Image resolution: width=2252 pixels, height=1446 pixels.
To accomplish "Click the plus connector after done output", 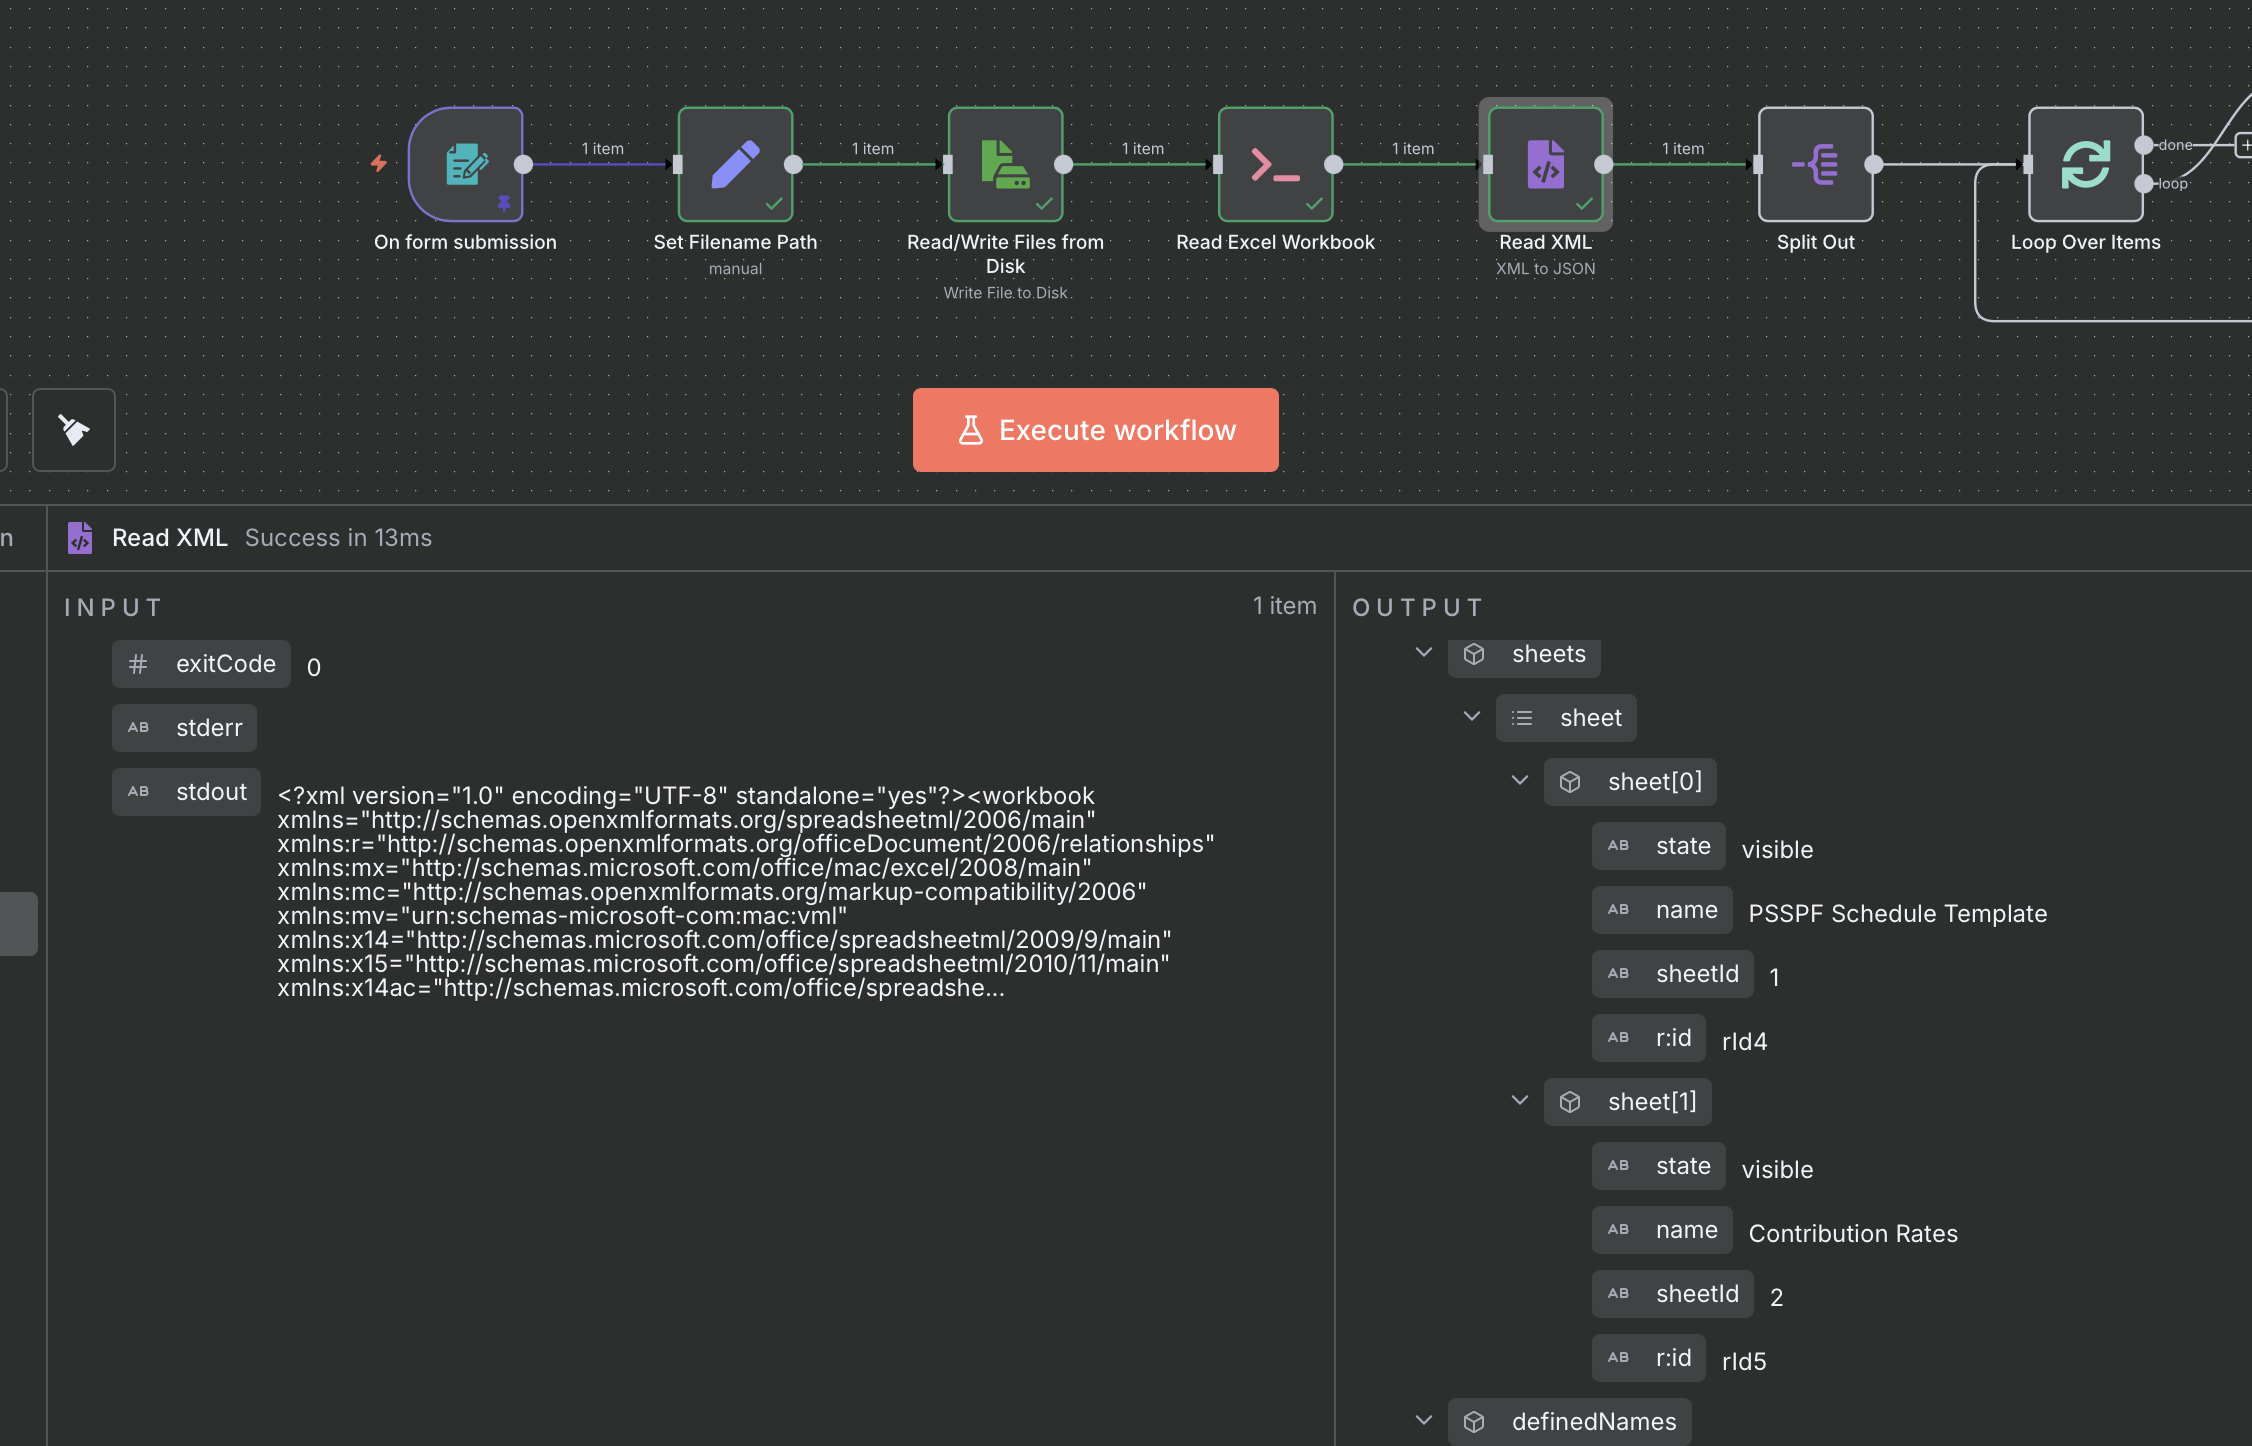I will (2244, 146).
